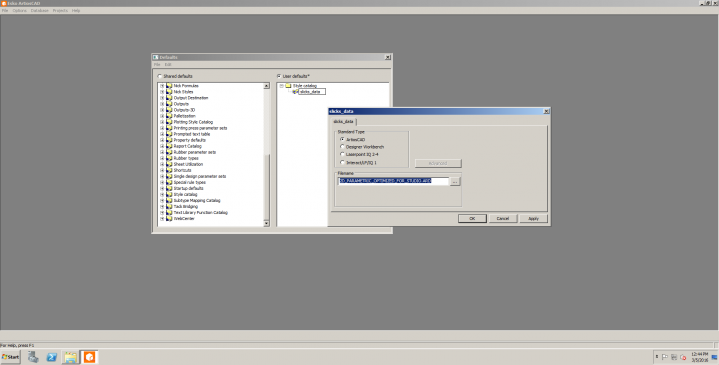Open Windows Explorer from the taskbar
Image resolution: width=719 pixels, height=365 pixels.
tap(71, 357)
